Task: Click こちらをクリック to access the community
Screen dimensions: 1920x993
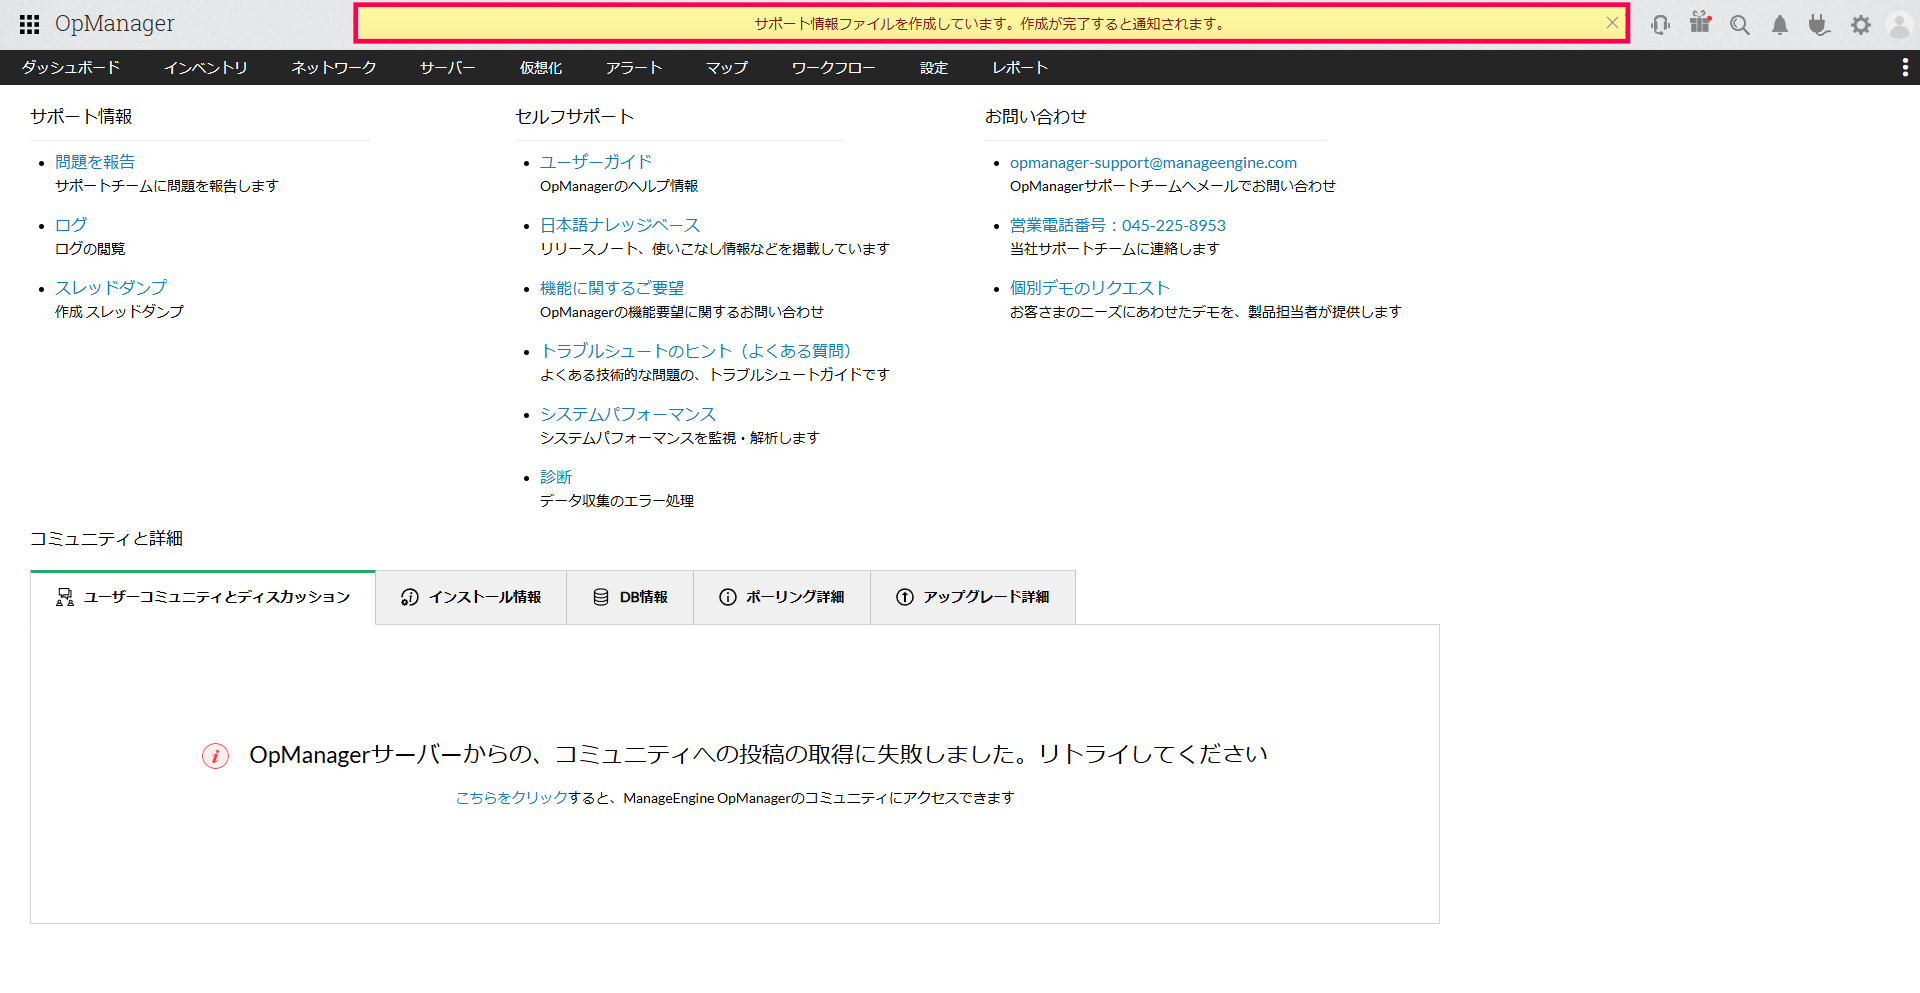Action: pyautogui.click(x=508, y=797)
